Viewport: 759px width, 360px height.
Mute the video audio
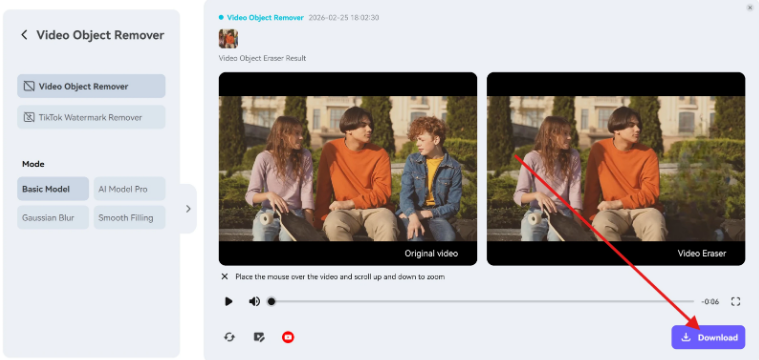point(254,301)
